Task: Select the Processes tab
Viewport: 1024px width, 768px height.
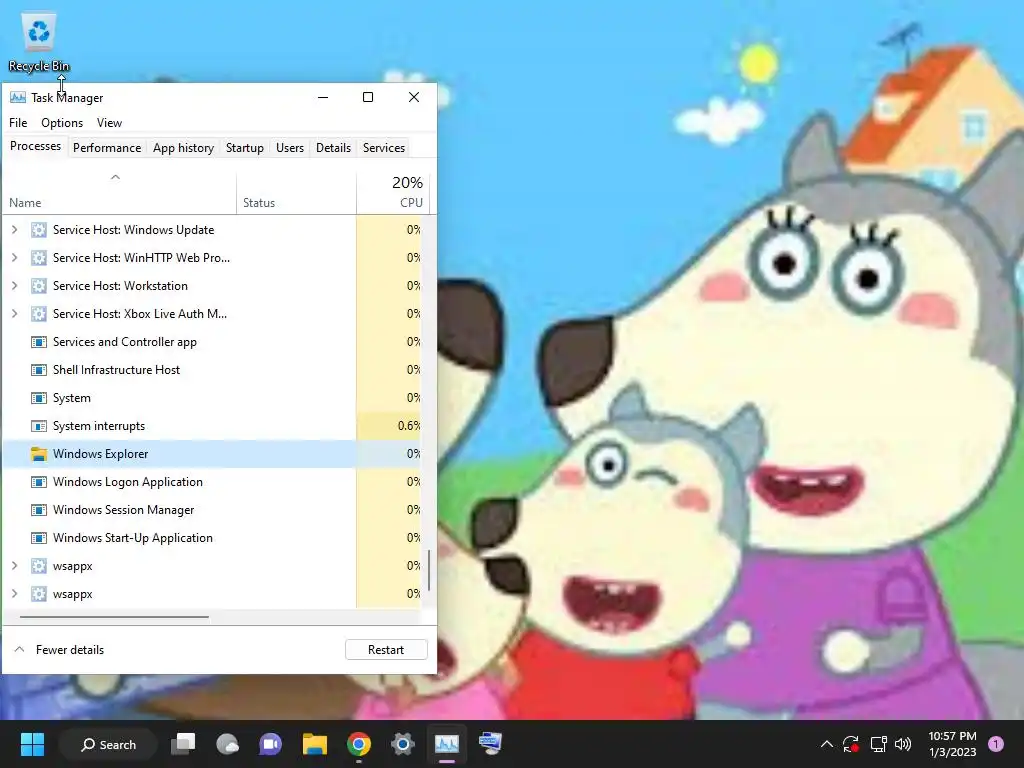Action: click(35, 146)
